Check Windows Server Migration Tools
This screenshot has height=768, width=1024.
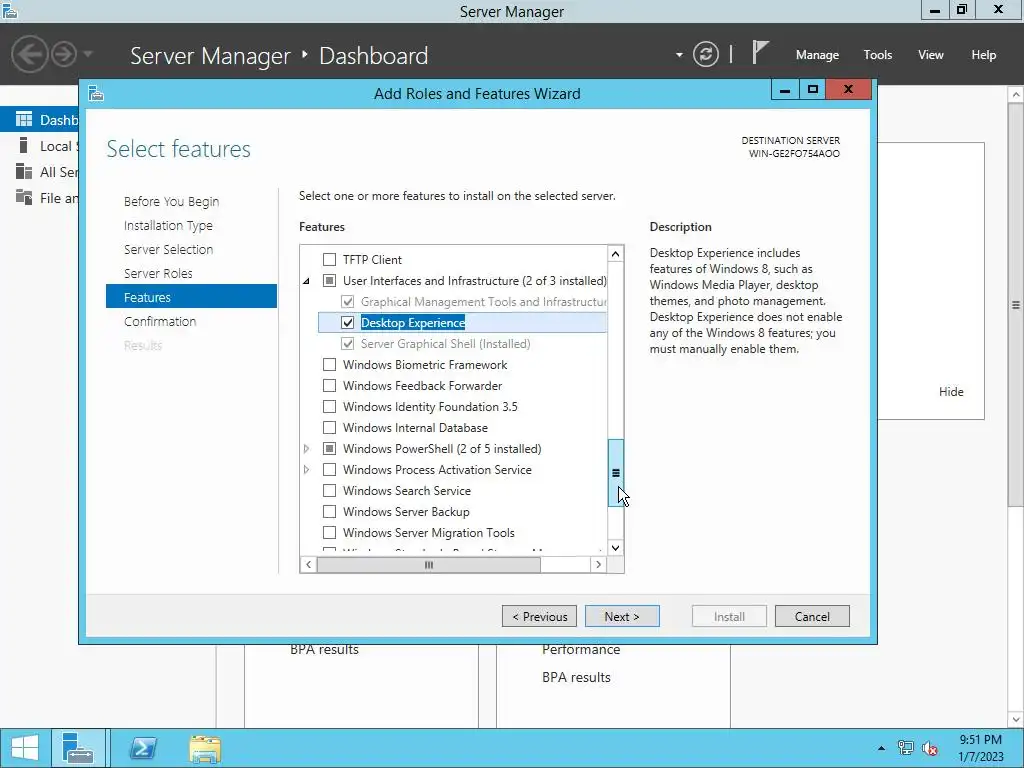pos(330,532)
